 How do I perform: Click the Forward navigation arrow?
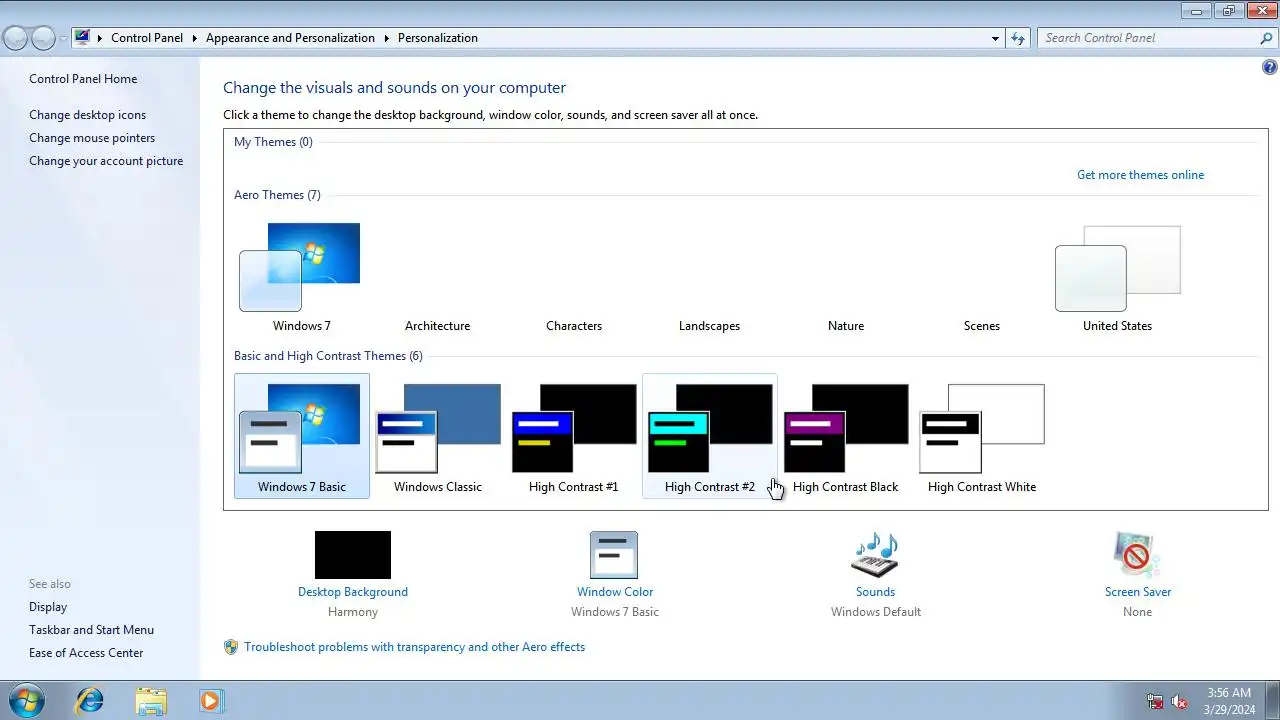pyautogui.click(x=43, y=38)
